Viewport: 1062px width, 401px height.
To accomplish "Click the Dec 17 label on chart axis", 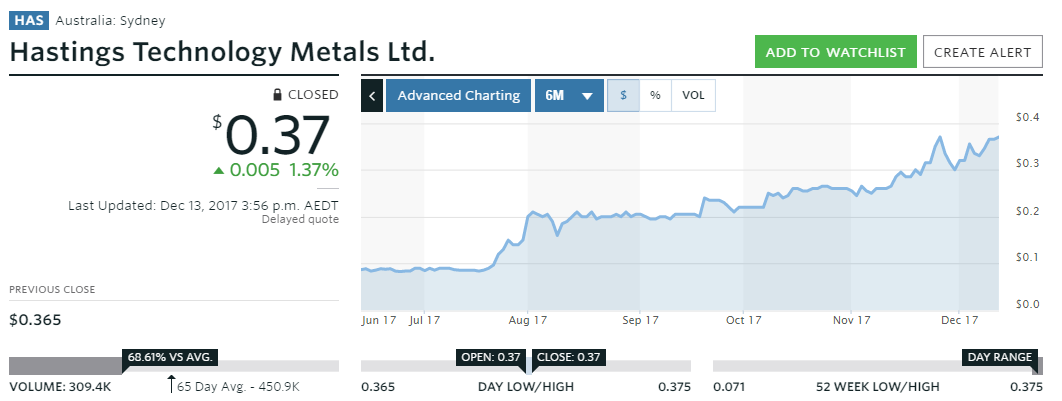I will tap(958, 320).
